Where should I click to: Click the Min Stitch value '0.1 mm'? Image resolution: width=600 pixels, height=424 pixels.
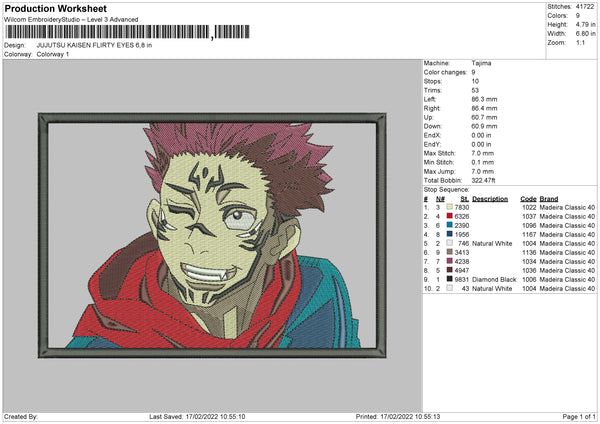pos(483,162)
